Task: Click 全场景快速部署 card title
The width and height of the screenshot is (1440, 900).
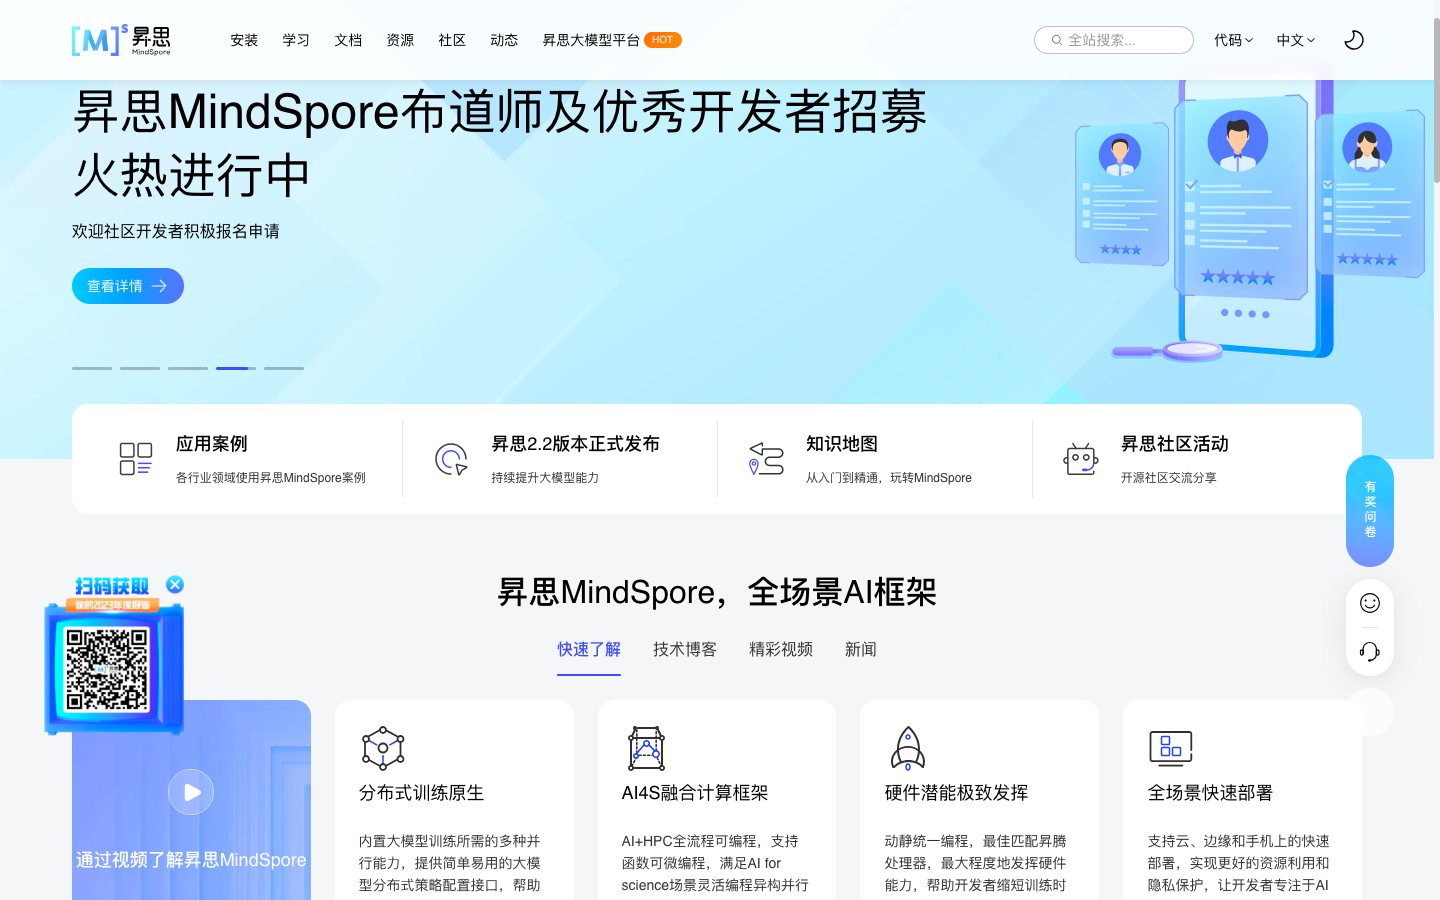Action: pos(1211,793)
